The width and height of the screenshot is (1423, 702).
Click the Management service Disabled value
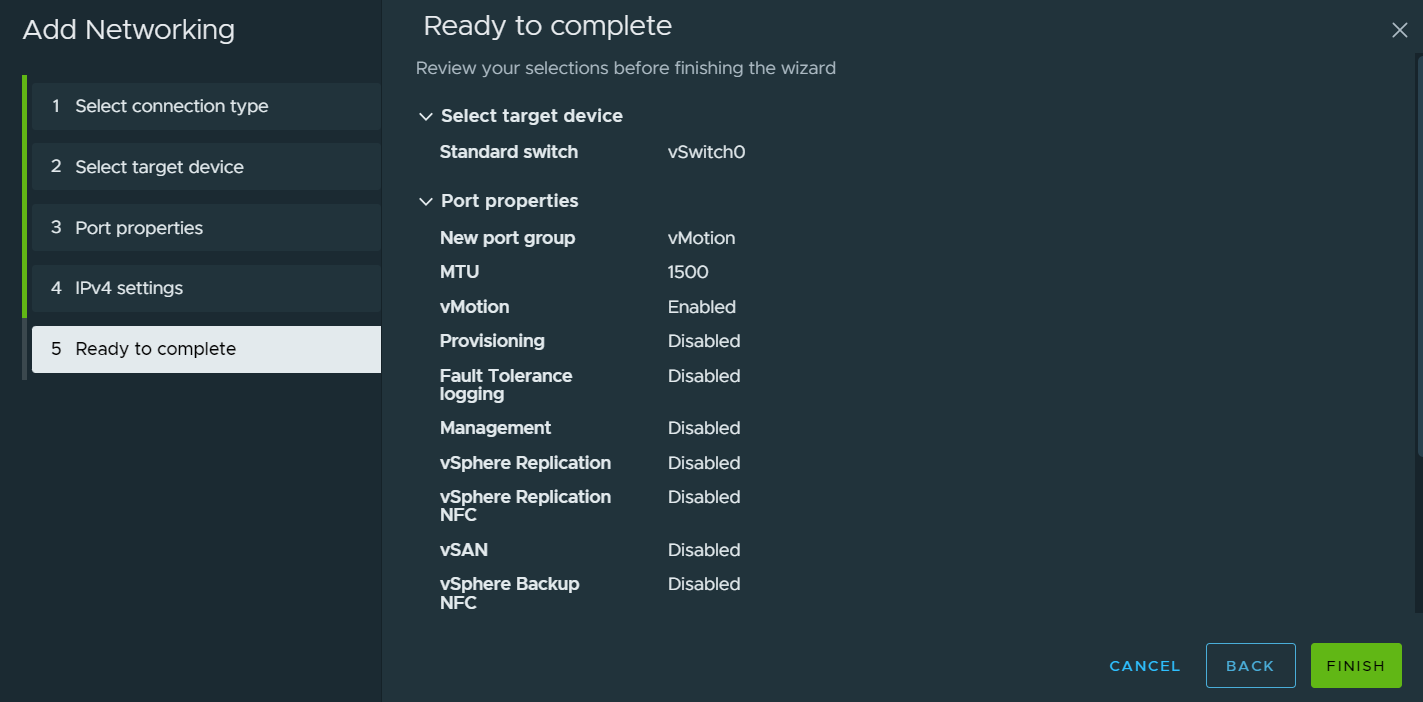[704, 428]
